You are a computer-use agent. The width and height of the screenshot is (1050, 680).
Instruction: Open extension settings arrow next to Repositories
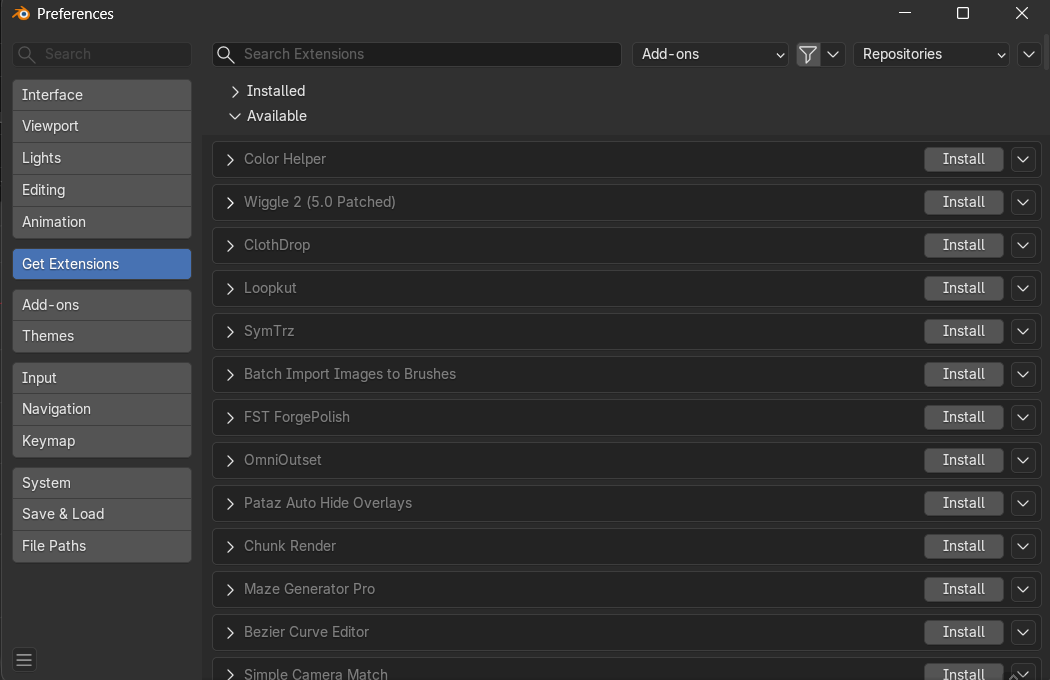[x=1029, y=54]
